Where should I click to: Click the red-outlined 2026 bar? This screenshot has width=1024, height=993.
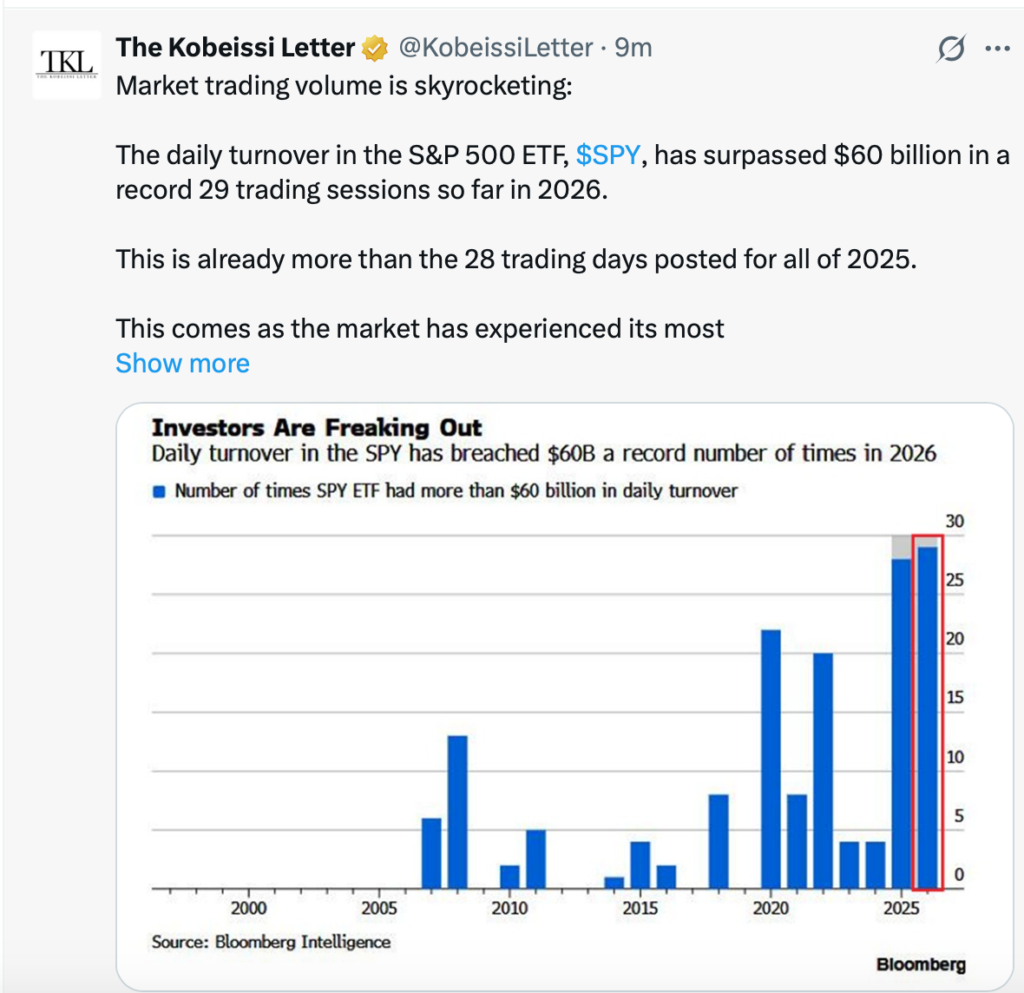pos(928,716)
